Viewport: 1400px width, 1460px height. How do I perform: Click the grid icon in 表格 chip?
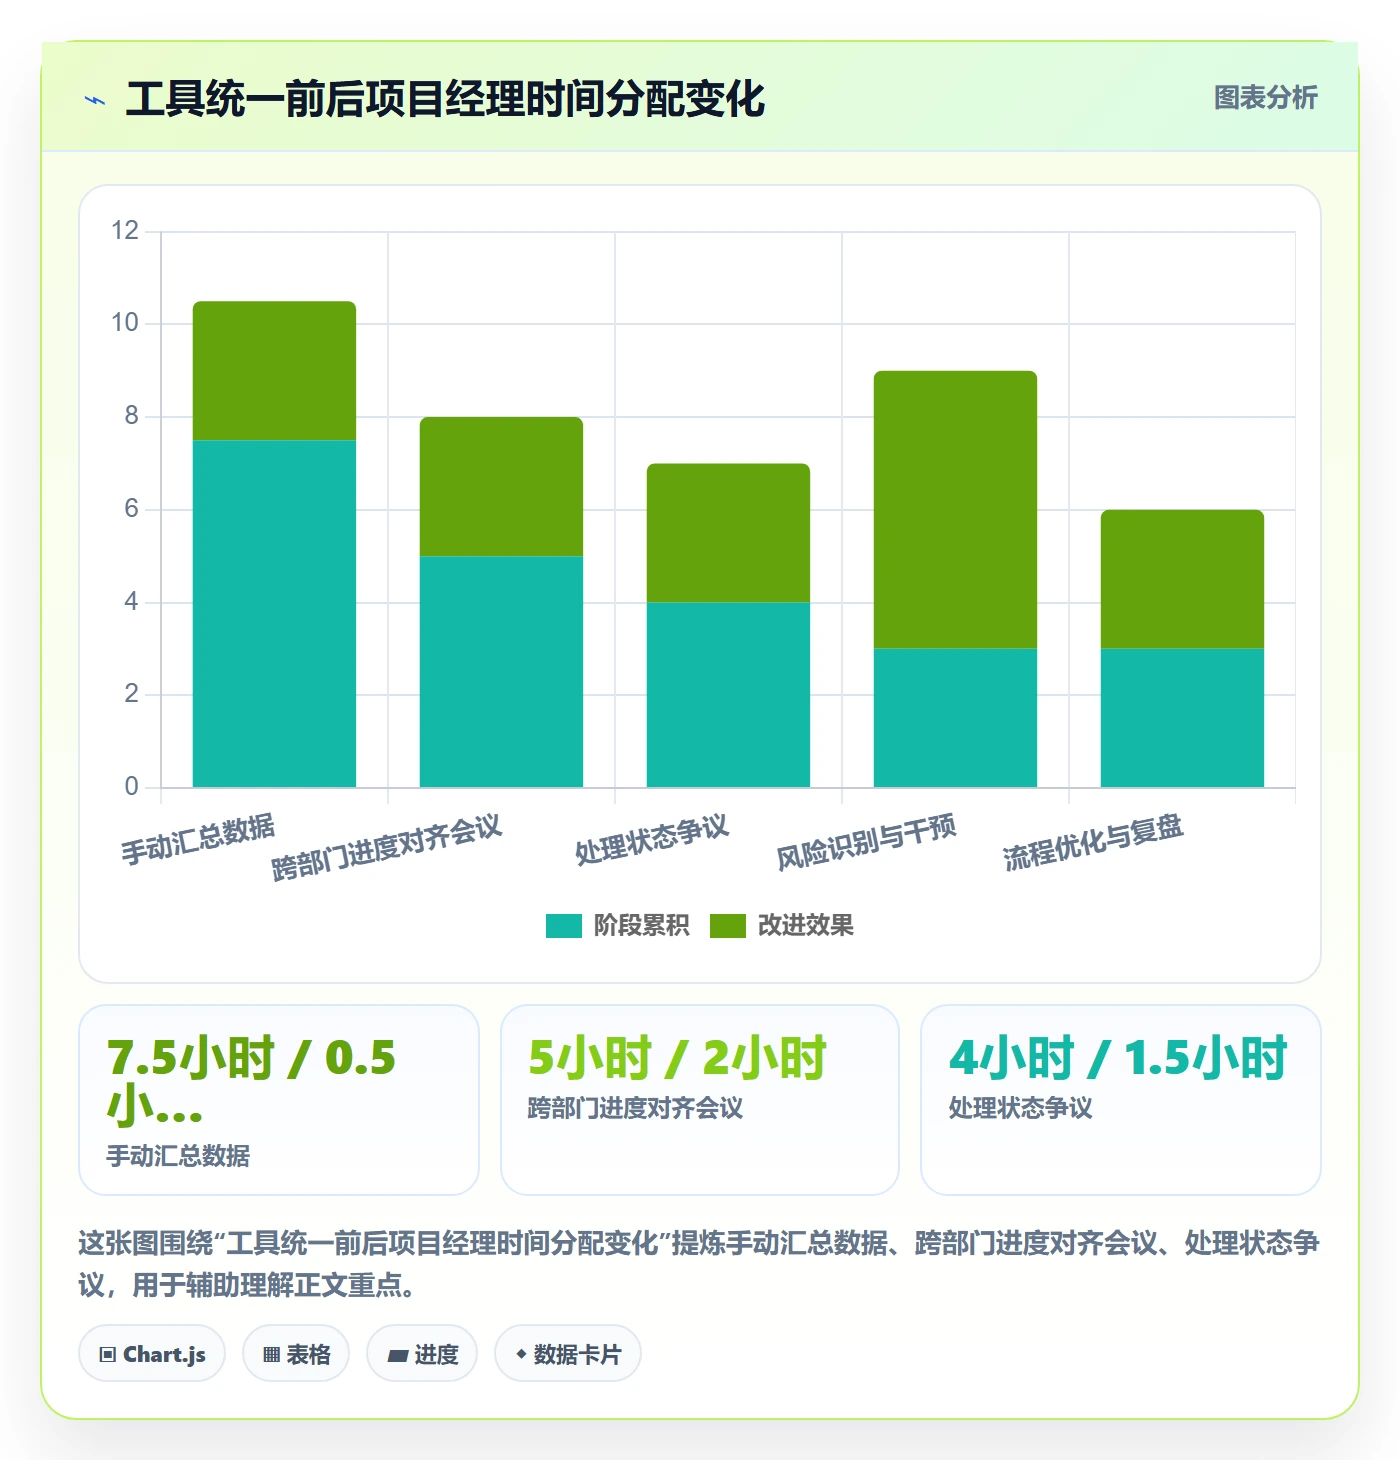click(x=271, y=1355)
